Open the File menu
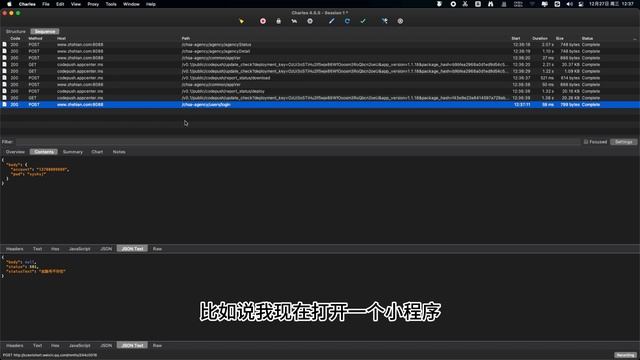The width and height of the screenshot is (640, 360). click(46, 4)
